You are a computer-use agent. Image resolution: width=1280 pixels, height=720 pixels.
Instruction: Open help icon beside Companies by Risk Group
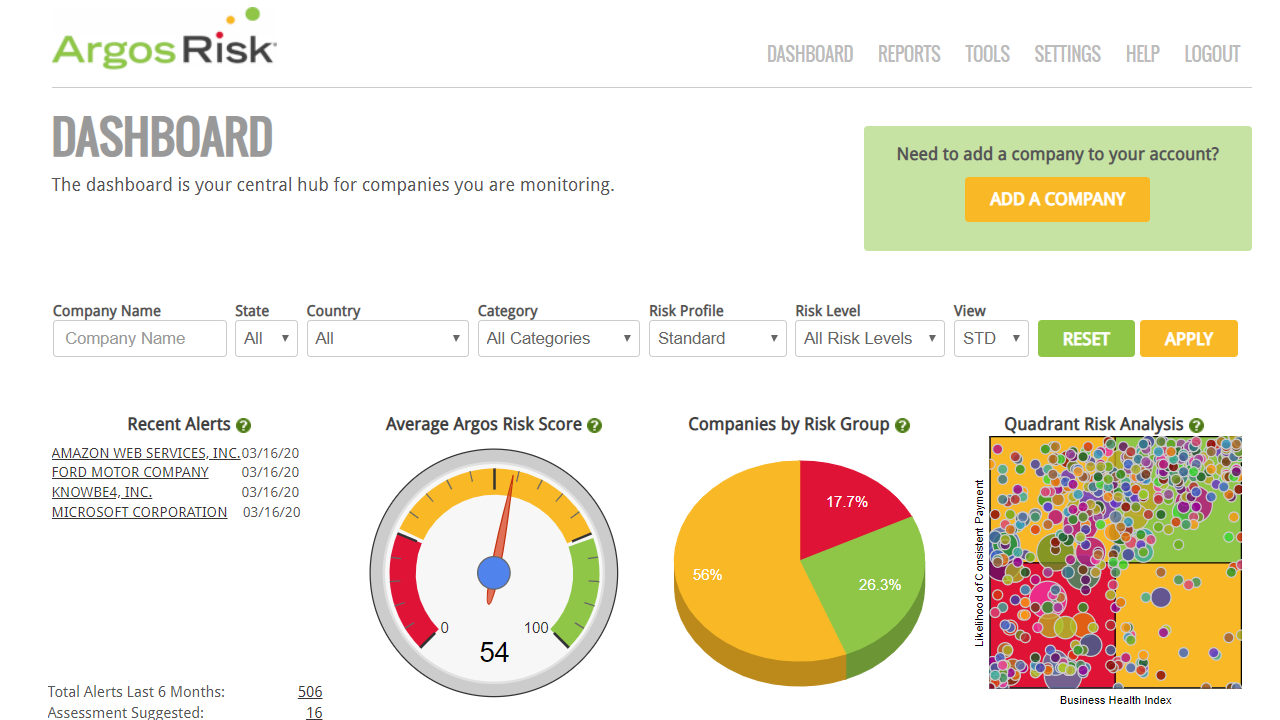(x=903, y=426)
